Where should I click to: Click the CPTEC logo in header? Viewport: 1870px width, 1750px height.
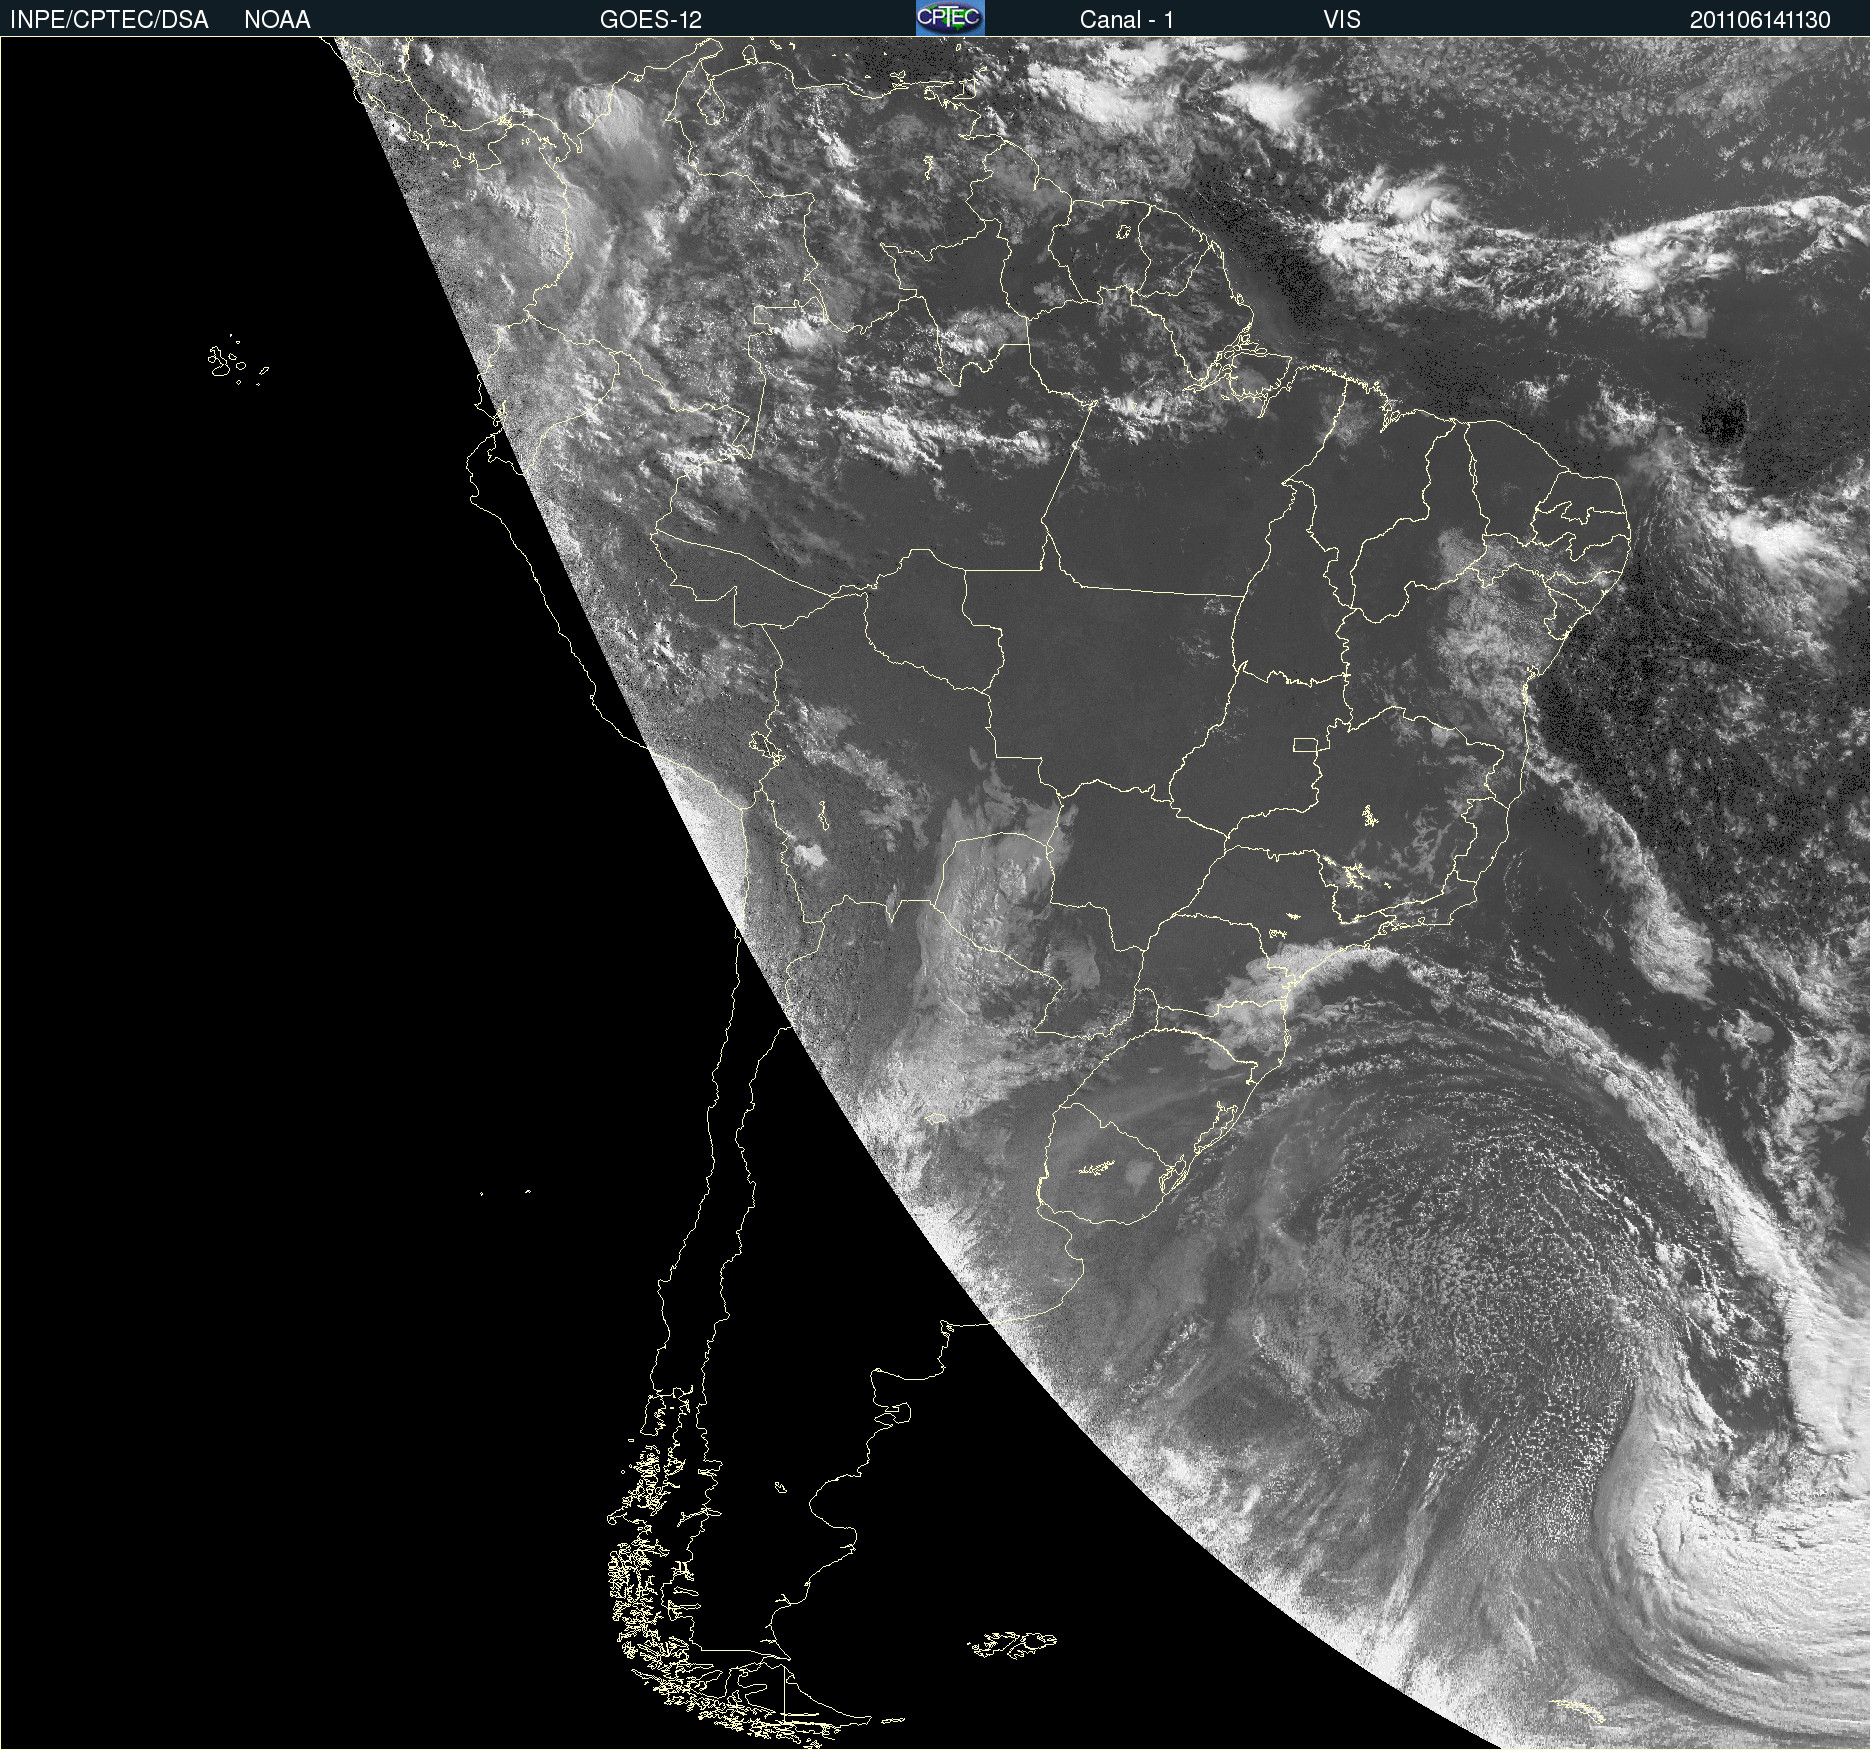point(950,18)
